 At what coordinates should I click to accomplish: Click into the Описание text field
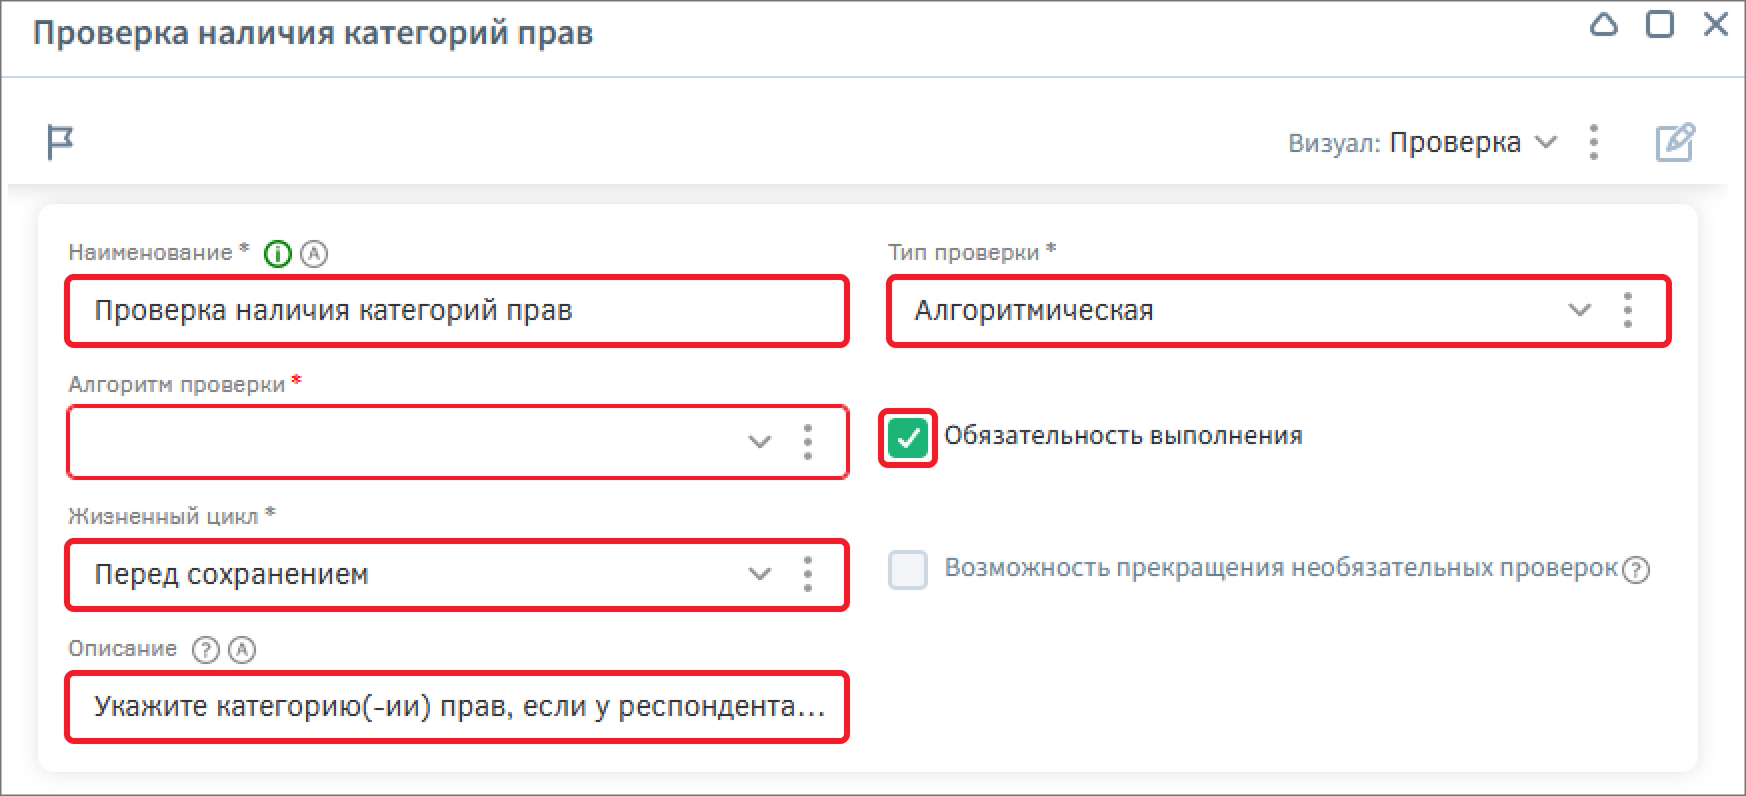456,707
